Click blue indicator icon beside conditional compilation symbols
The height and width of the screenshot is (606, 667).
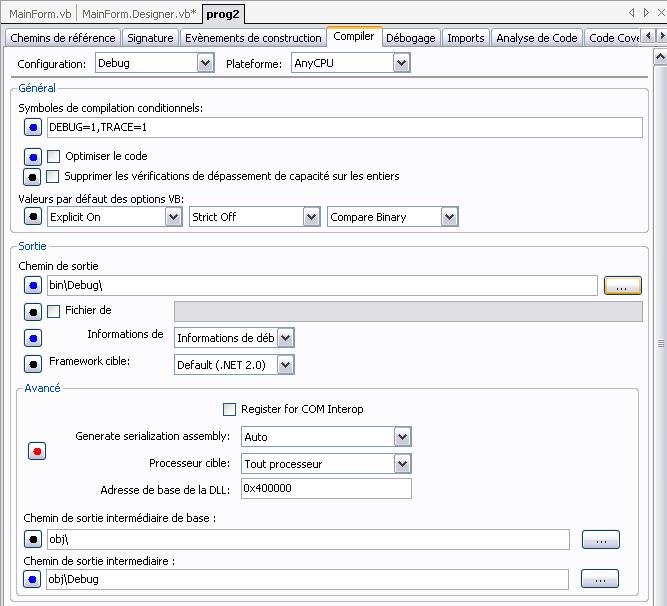[x=33, y=128]
